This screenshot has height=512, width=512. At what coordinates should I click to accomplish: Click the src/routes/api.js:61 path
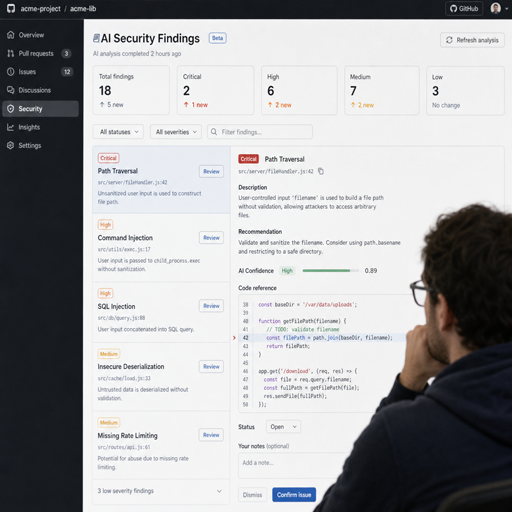(x=124, y=447)
